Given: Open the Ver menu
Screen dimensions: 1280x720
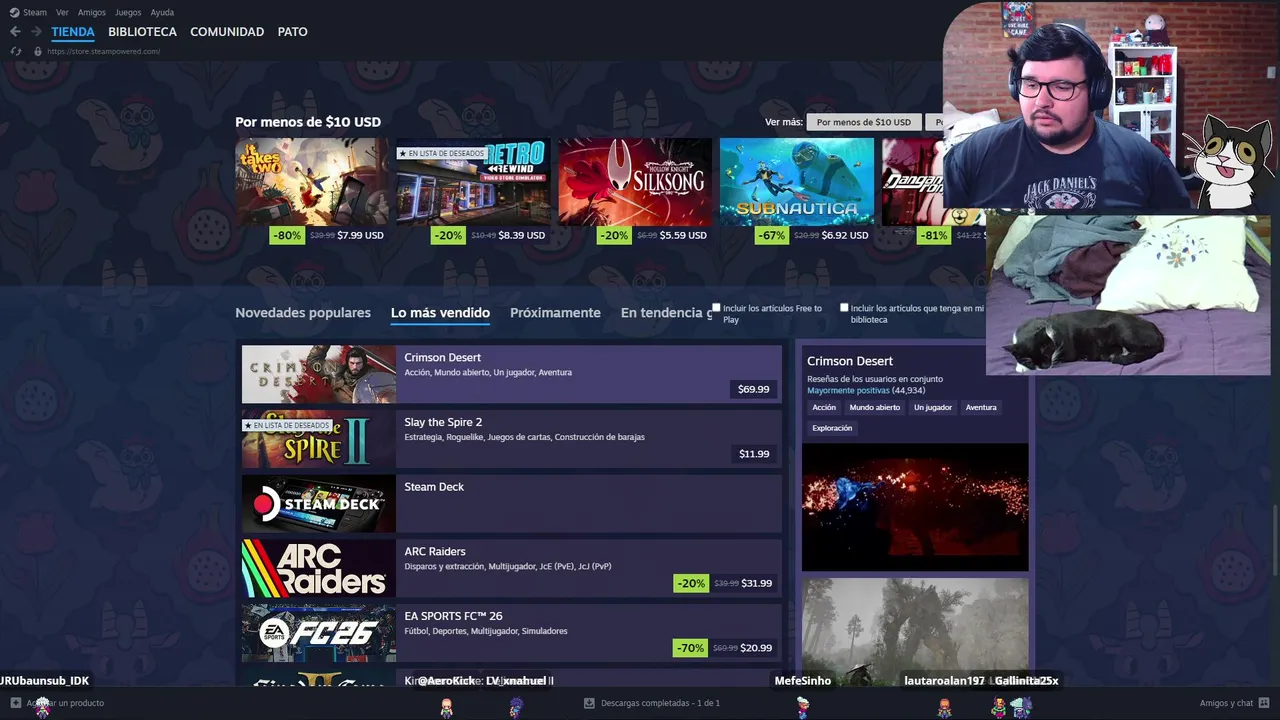Looking at the screenshot, I should pyautogui.click(x=62, y=12).
